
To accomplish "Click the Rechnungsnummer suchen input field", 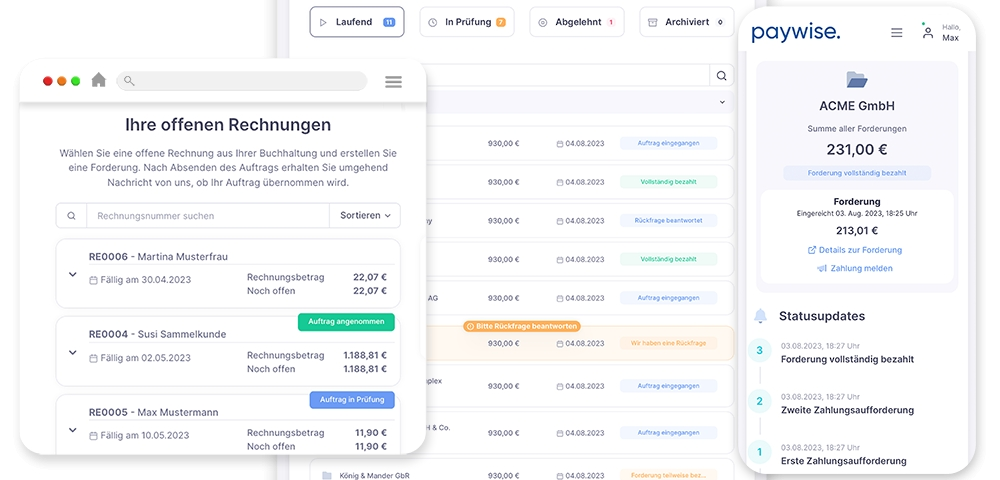I will click(207, 215).
